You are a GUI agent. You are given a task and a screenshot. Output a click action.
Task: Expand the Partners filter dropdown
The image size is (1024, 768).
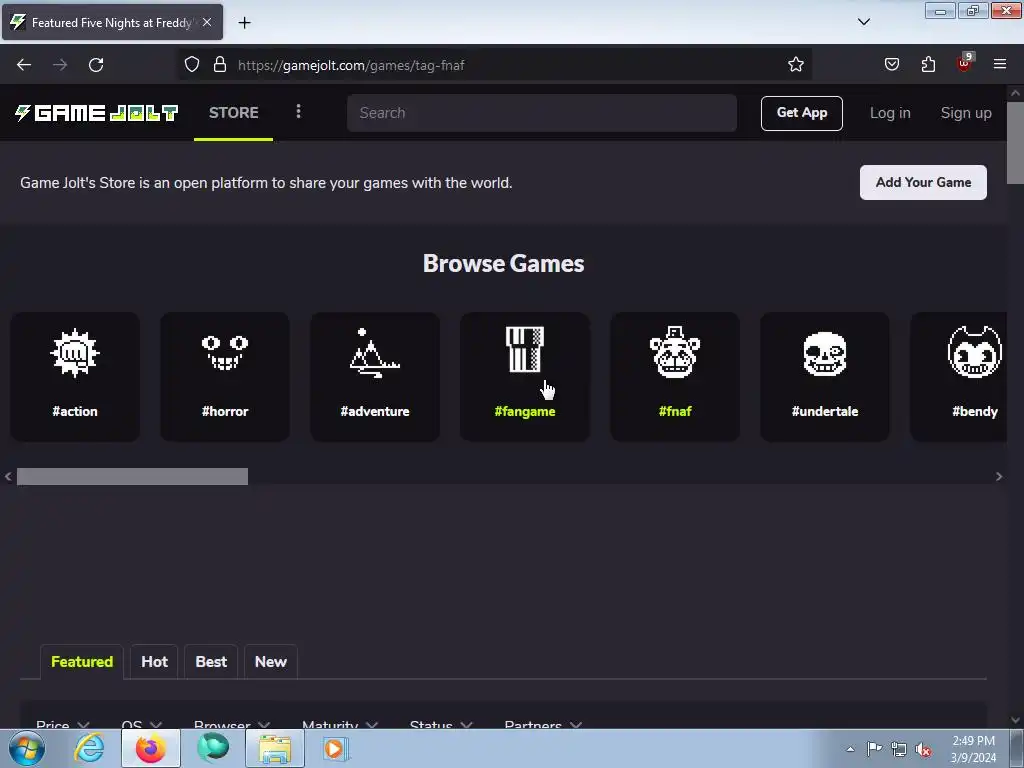(543, 724)
